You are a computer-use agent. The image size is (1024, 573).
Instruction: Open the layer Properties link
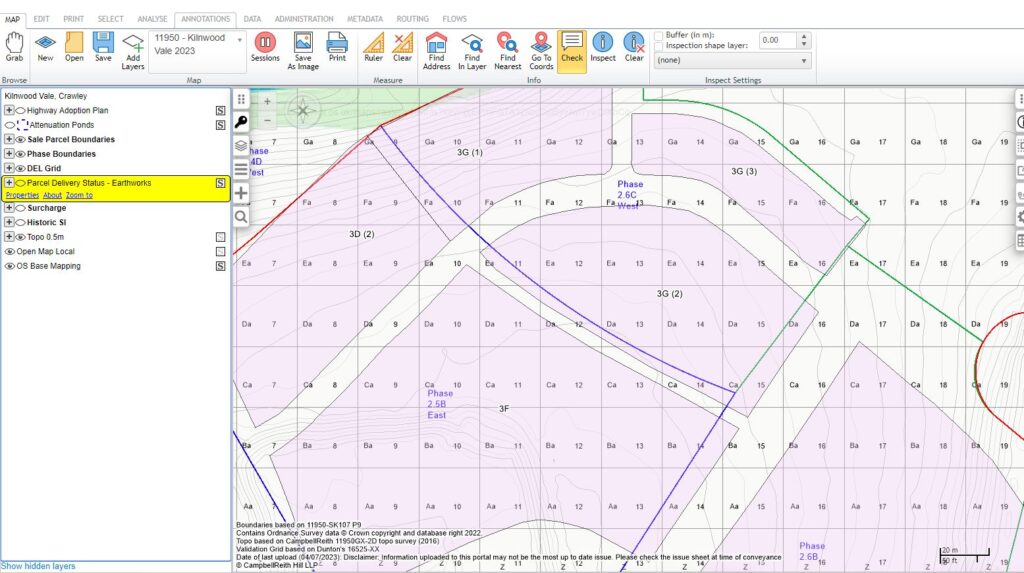click(x=22, y=195)
